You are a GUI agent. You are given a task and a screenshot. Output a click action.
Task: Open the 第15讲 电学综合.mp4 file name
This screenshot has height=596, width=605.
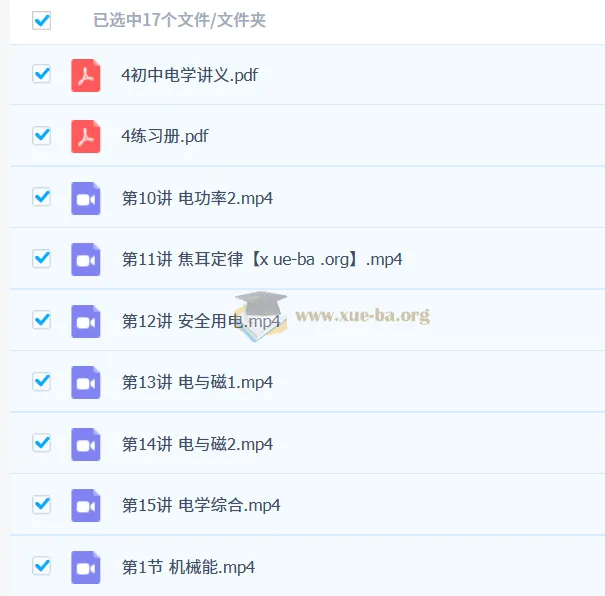coord(201,505)
